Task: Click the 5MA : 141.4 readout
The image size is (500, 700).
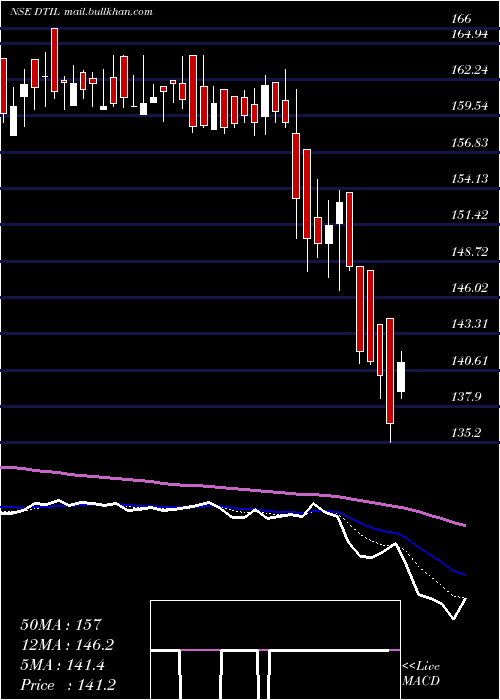Action: 62,665
